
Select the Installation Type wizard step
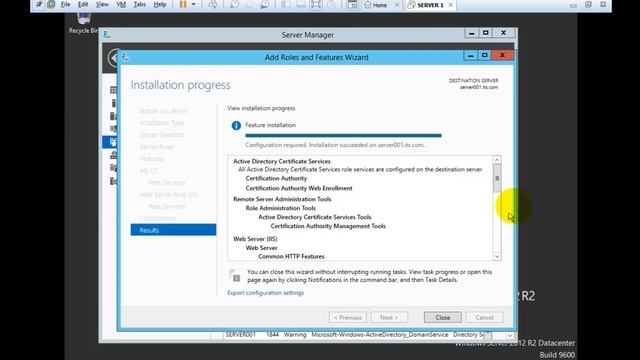coord(162,123)
